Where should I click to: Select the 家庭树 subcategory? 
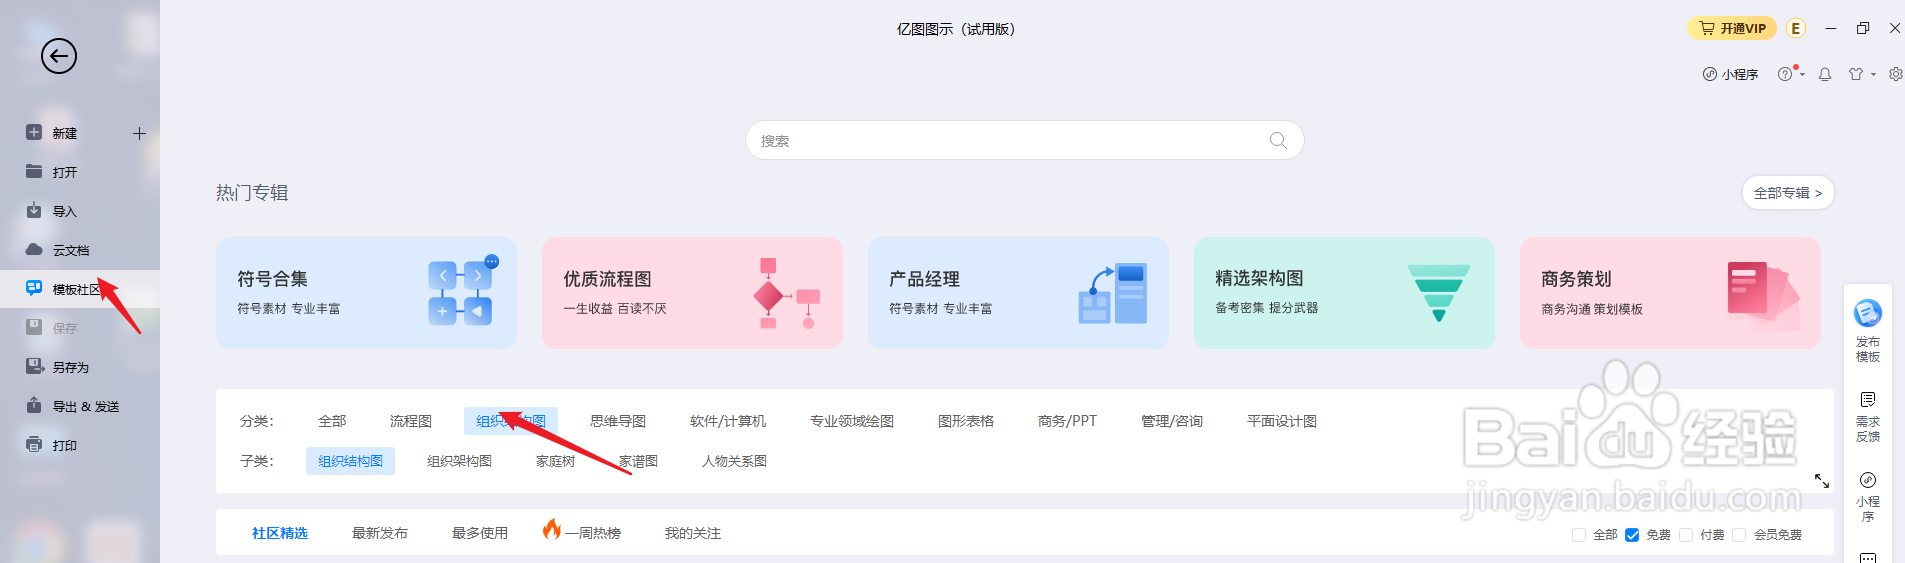pos(555,461)
